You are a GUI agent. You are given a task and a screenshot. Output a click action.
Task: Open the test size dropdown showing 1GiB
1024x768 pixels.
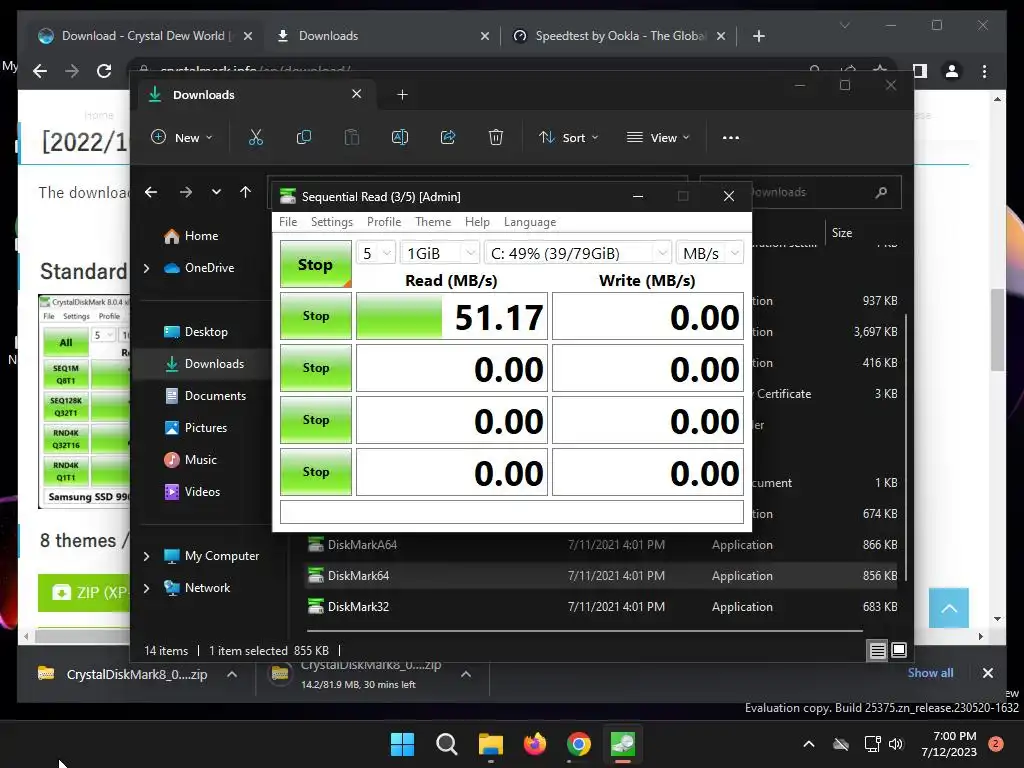(x=440, y=253)
